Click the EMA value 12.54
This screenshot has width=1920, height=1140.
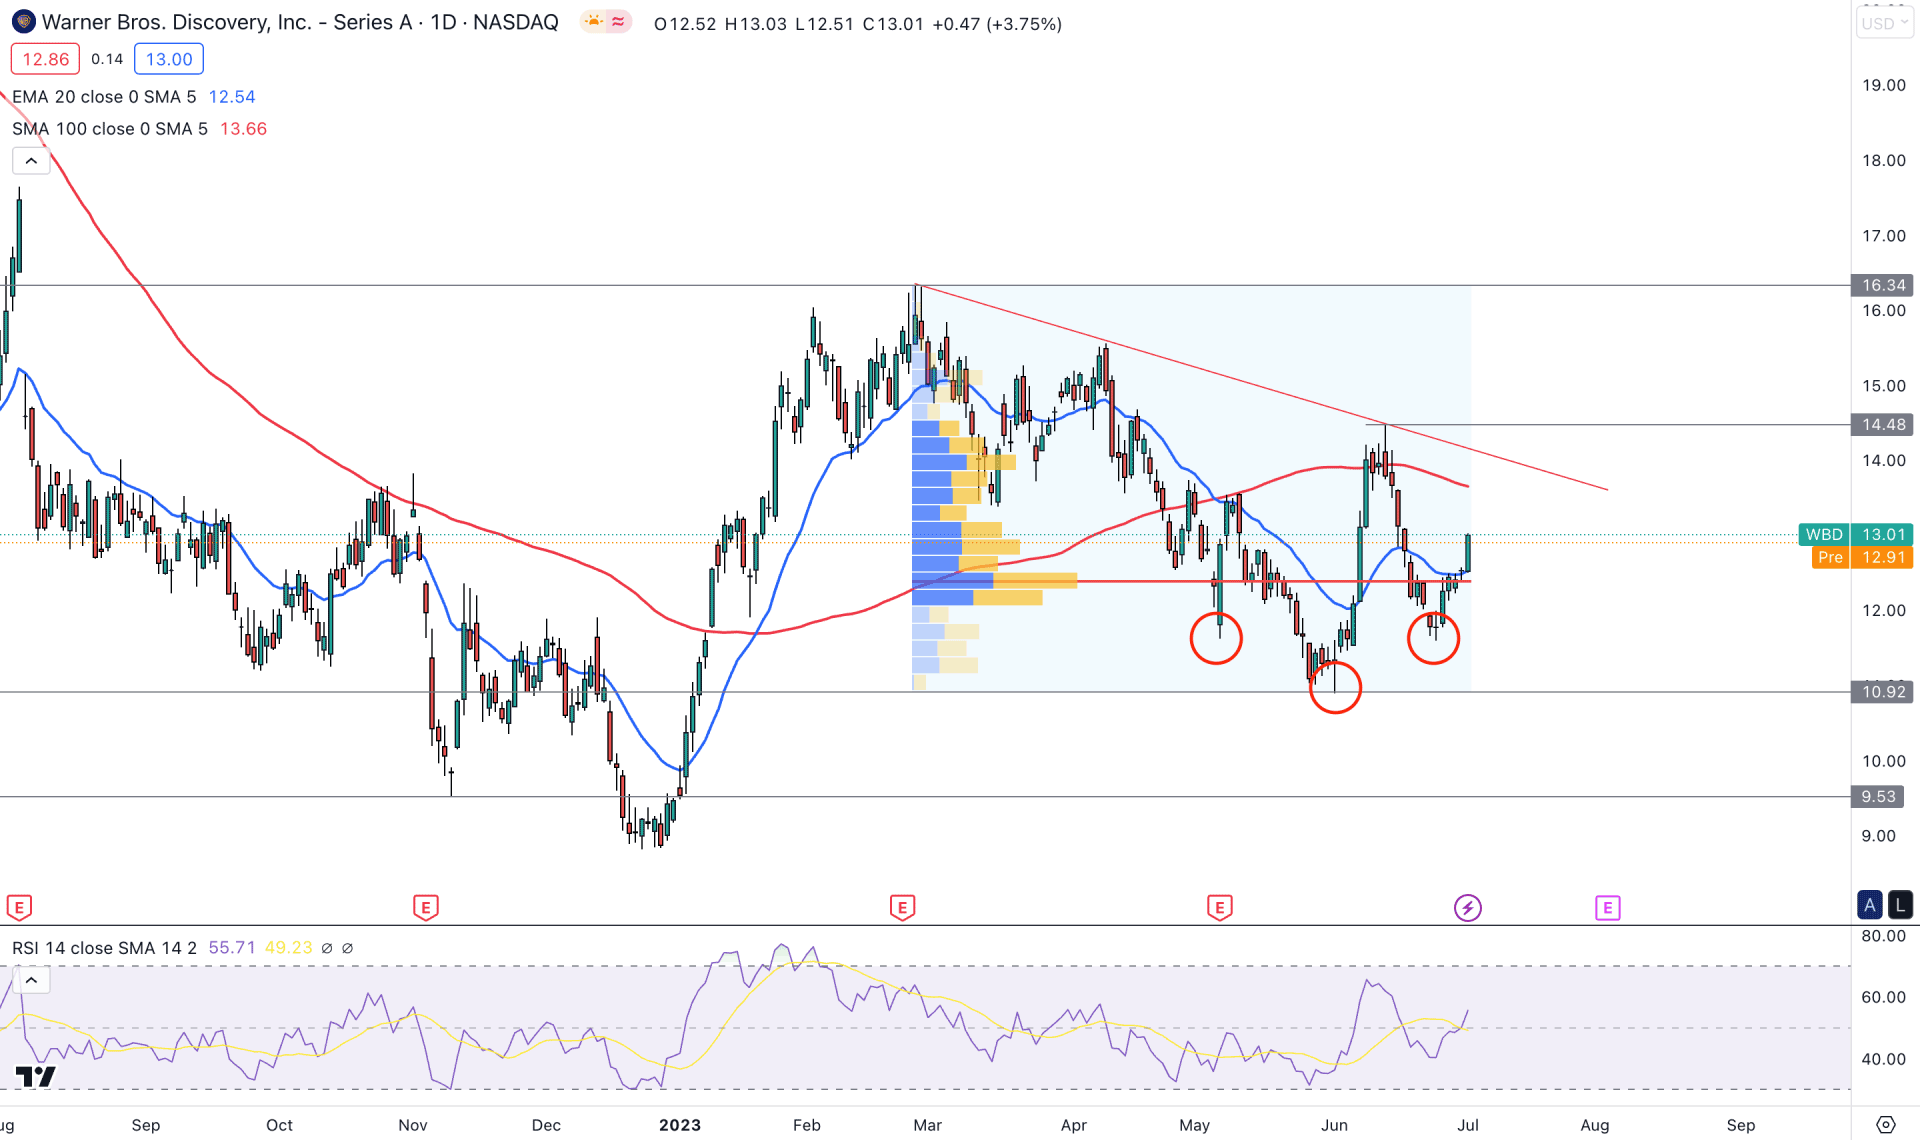[x=232, y=97]
